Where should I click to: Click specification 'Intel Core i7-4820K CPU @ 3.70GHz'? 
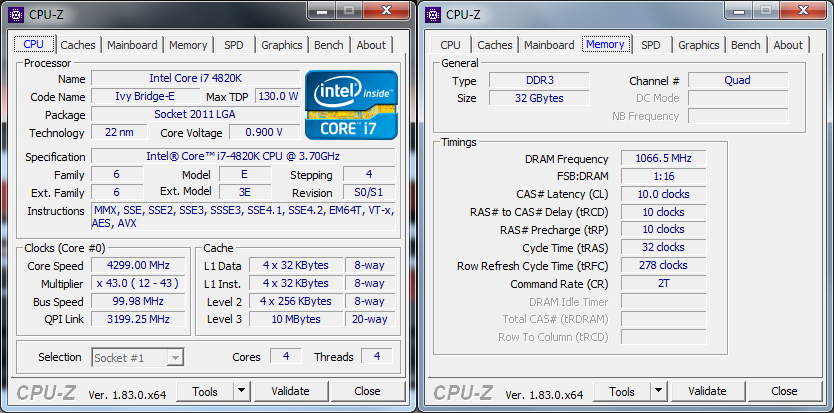point(243,156)
